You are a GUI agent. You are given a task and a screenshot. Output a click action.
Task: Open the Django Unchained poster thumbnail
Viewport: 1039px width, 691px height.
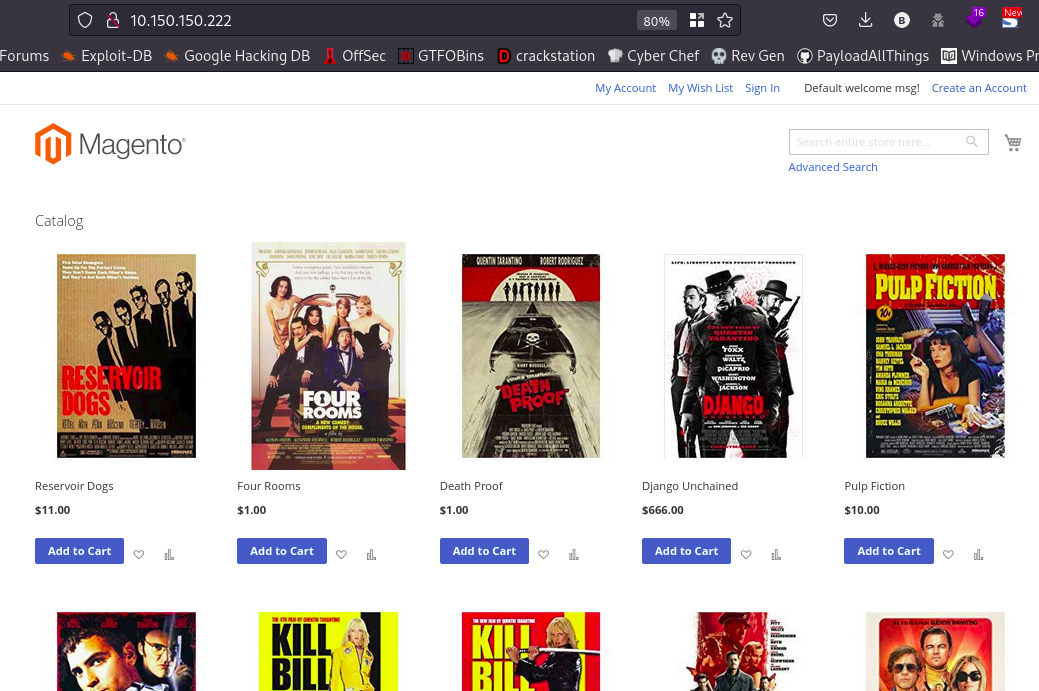(733, 356)
